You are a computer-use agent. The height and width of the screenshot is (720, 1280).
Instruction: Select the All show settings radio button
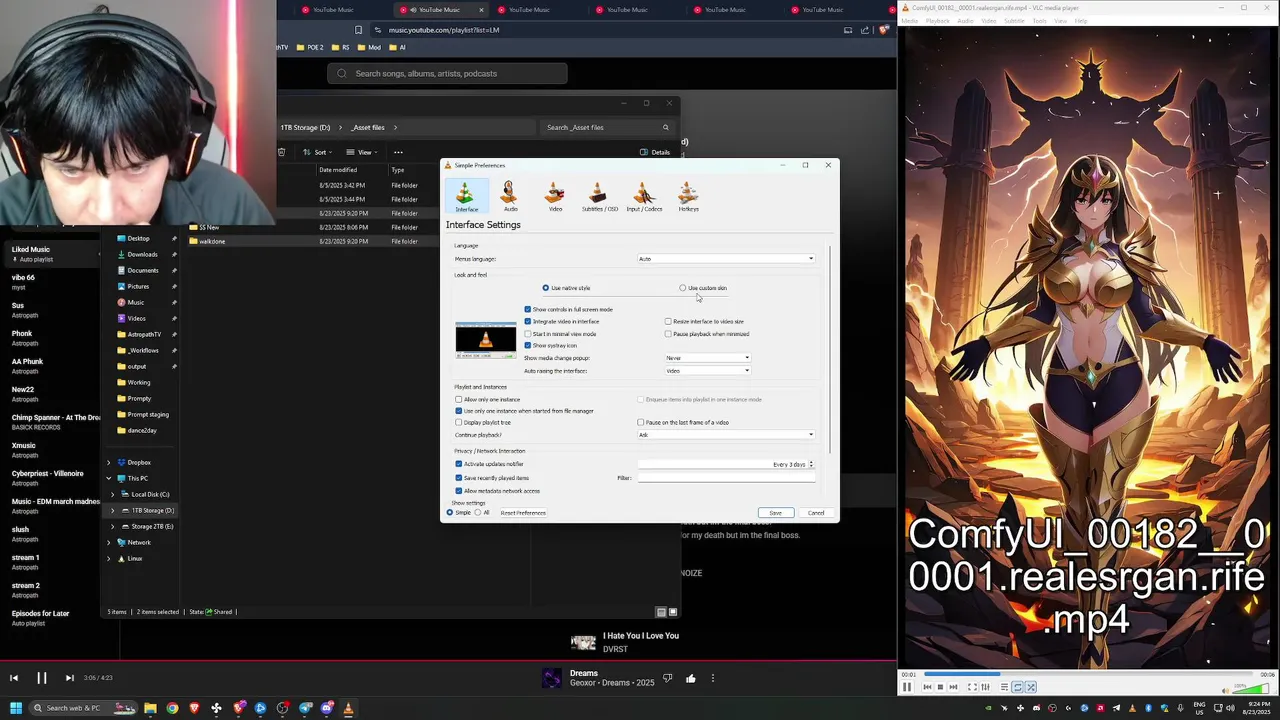point(478,513)
